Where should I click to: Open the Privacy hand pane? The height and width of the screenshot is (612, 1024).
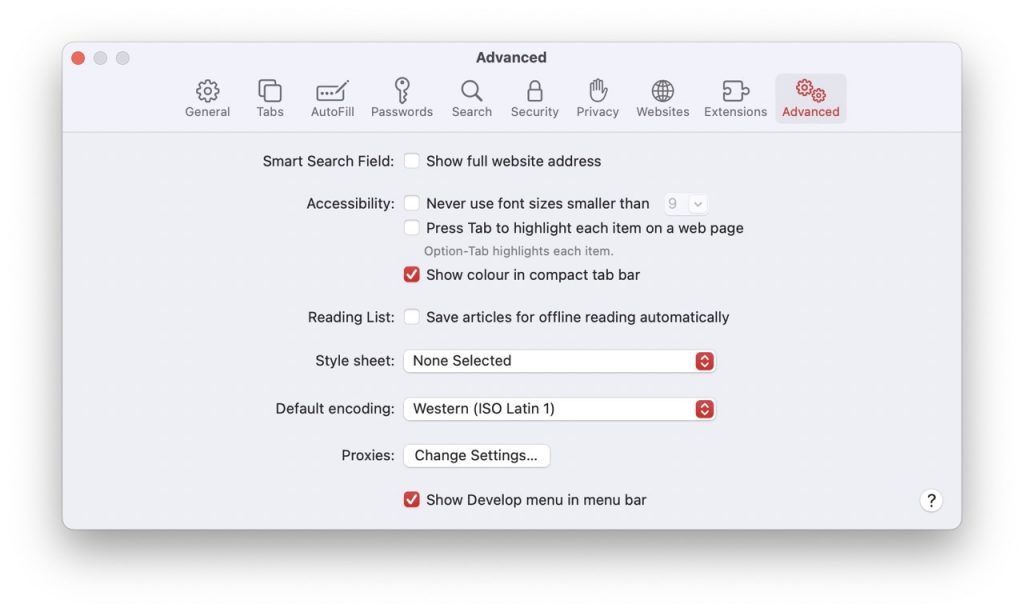pos(598,99)
